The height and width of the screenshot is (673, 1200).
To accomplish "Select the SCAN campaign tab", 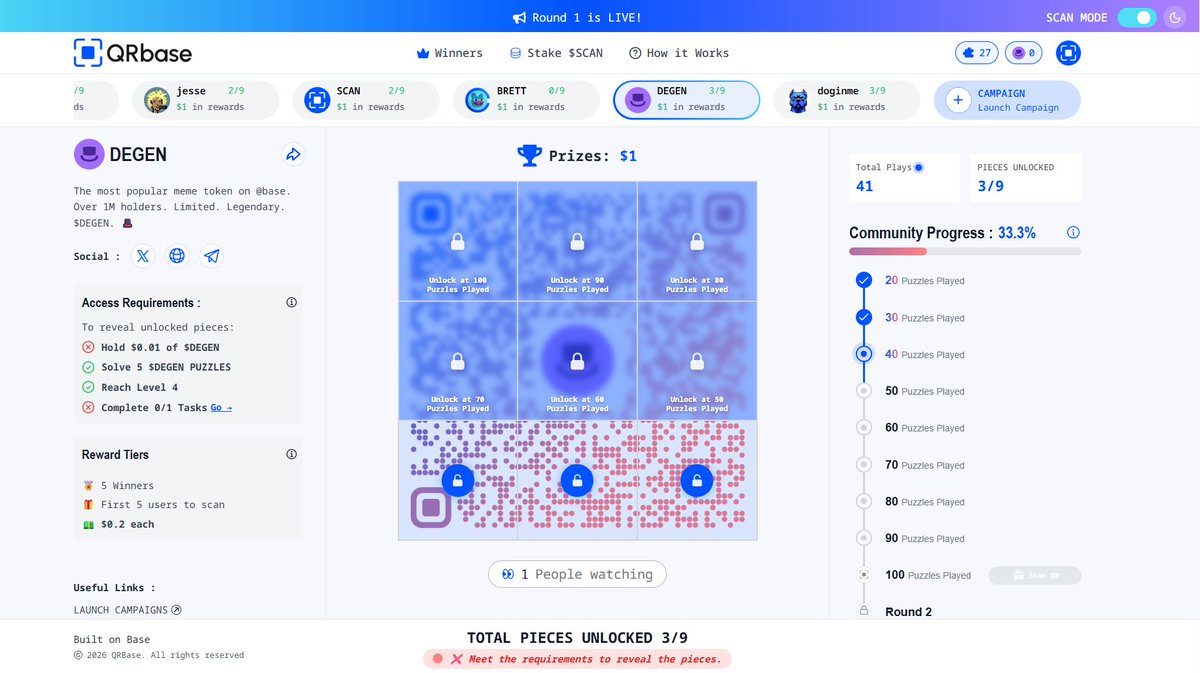I will pyautogui.click(x=365, y=99).
